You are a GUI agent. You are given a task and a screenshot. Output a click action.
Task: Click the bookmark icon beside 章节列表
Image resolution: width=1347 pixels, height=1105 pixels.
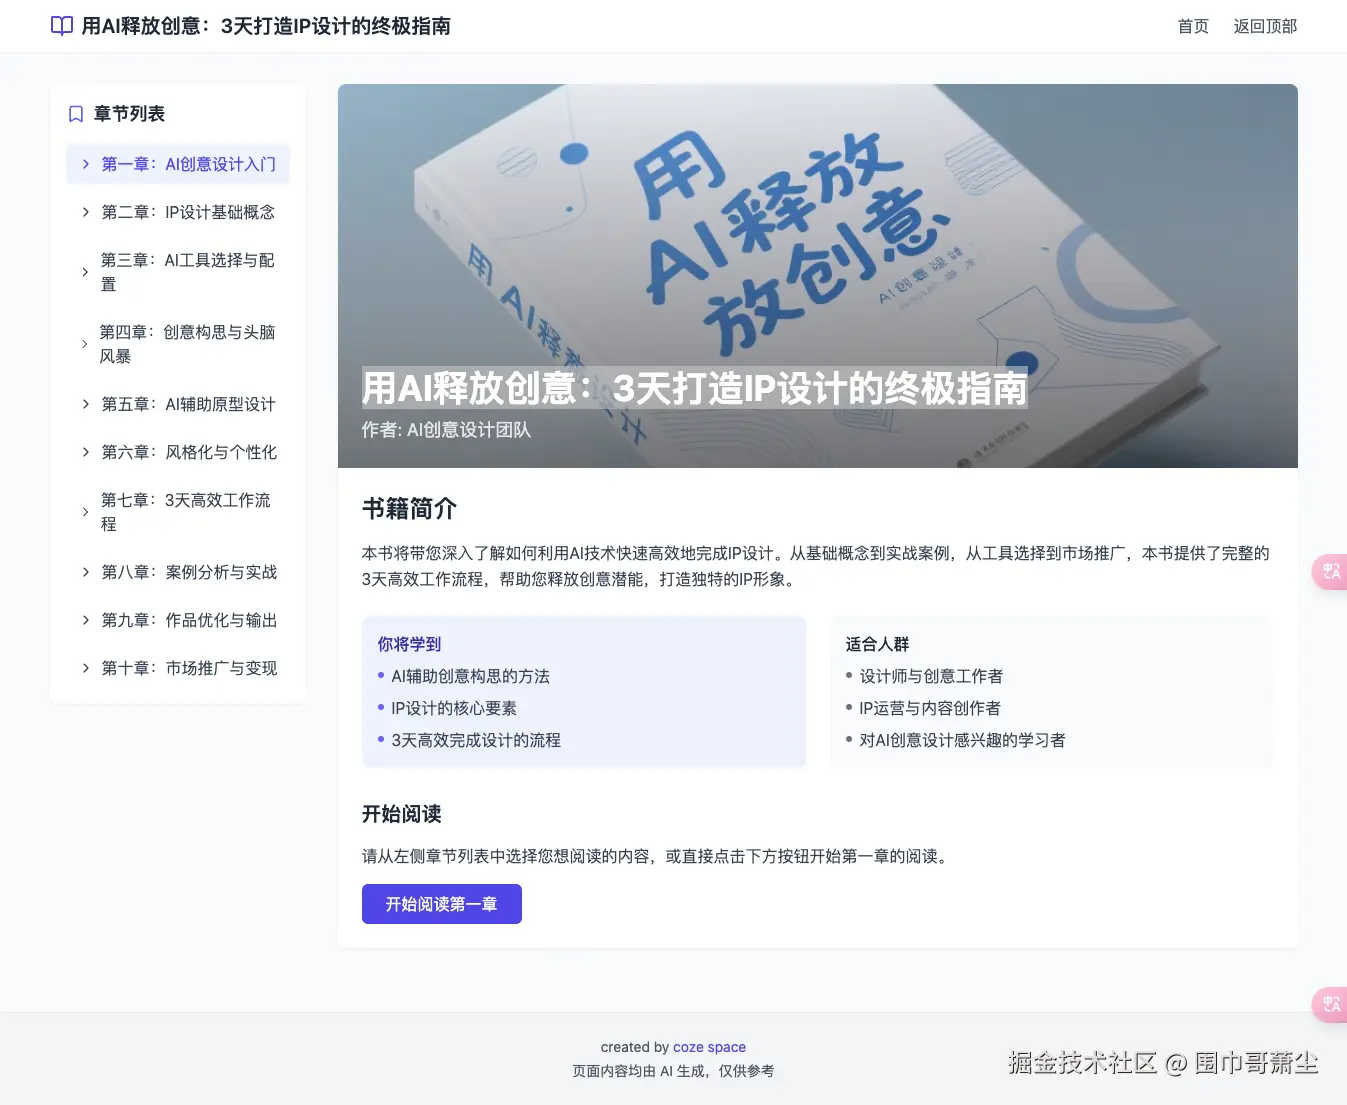click(x=75, y=113)
